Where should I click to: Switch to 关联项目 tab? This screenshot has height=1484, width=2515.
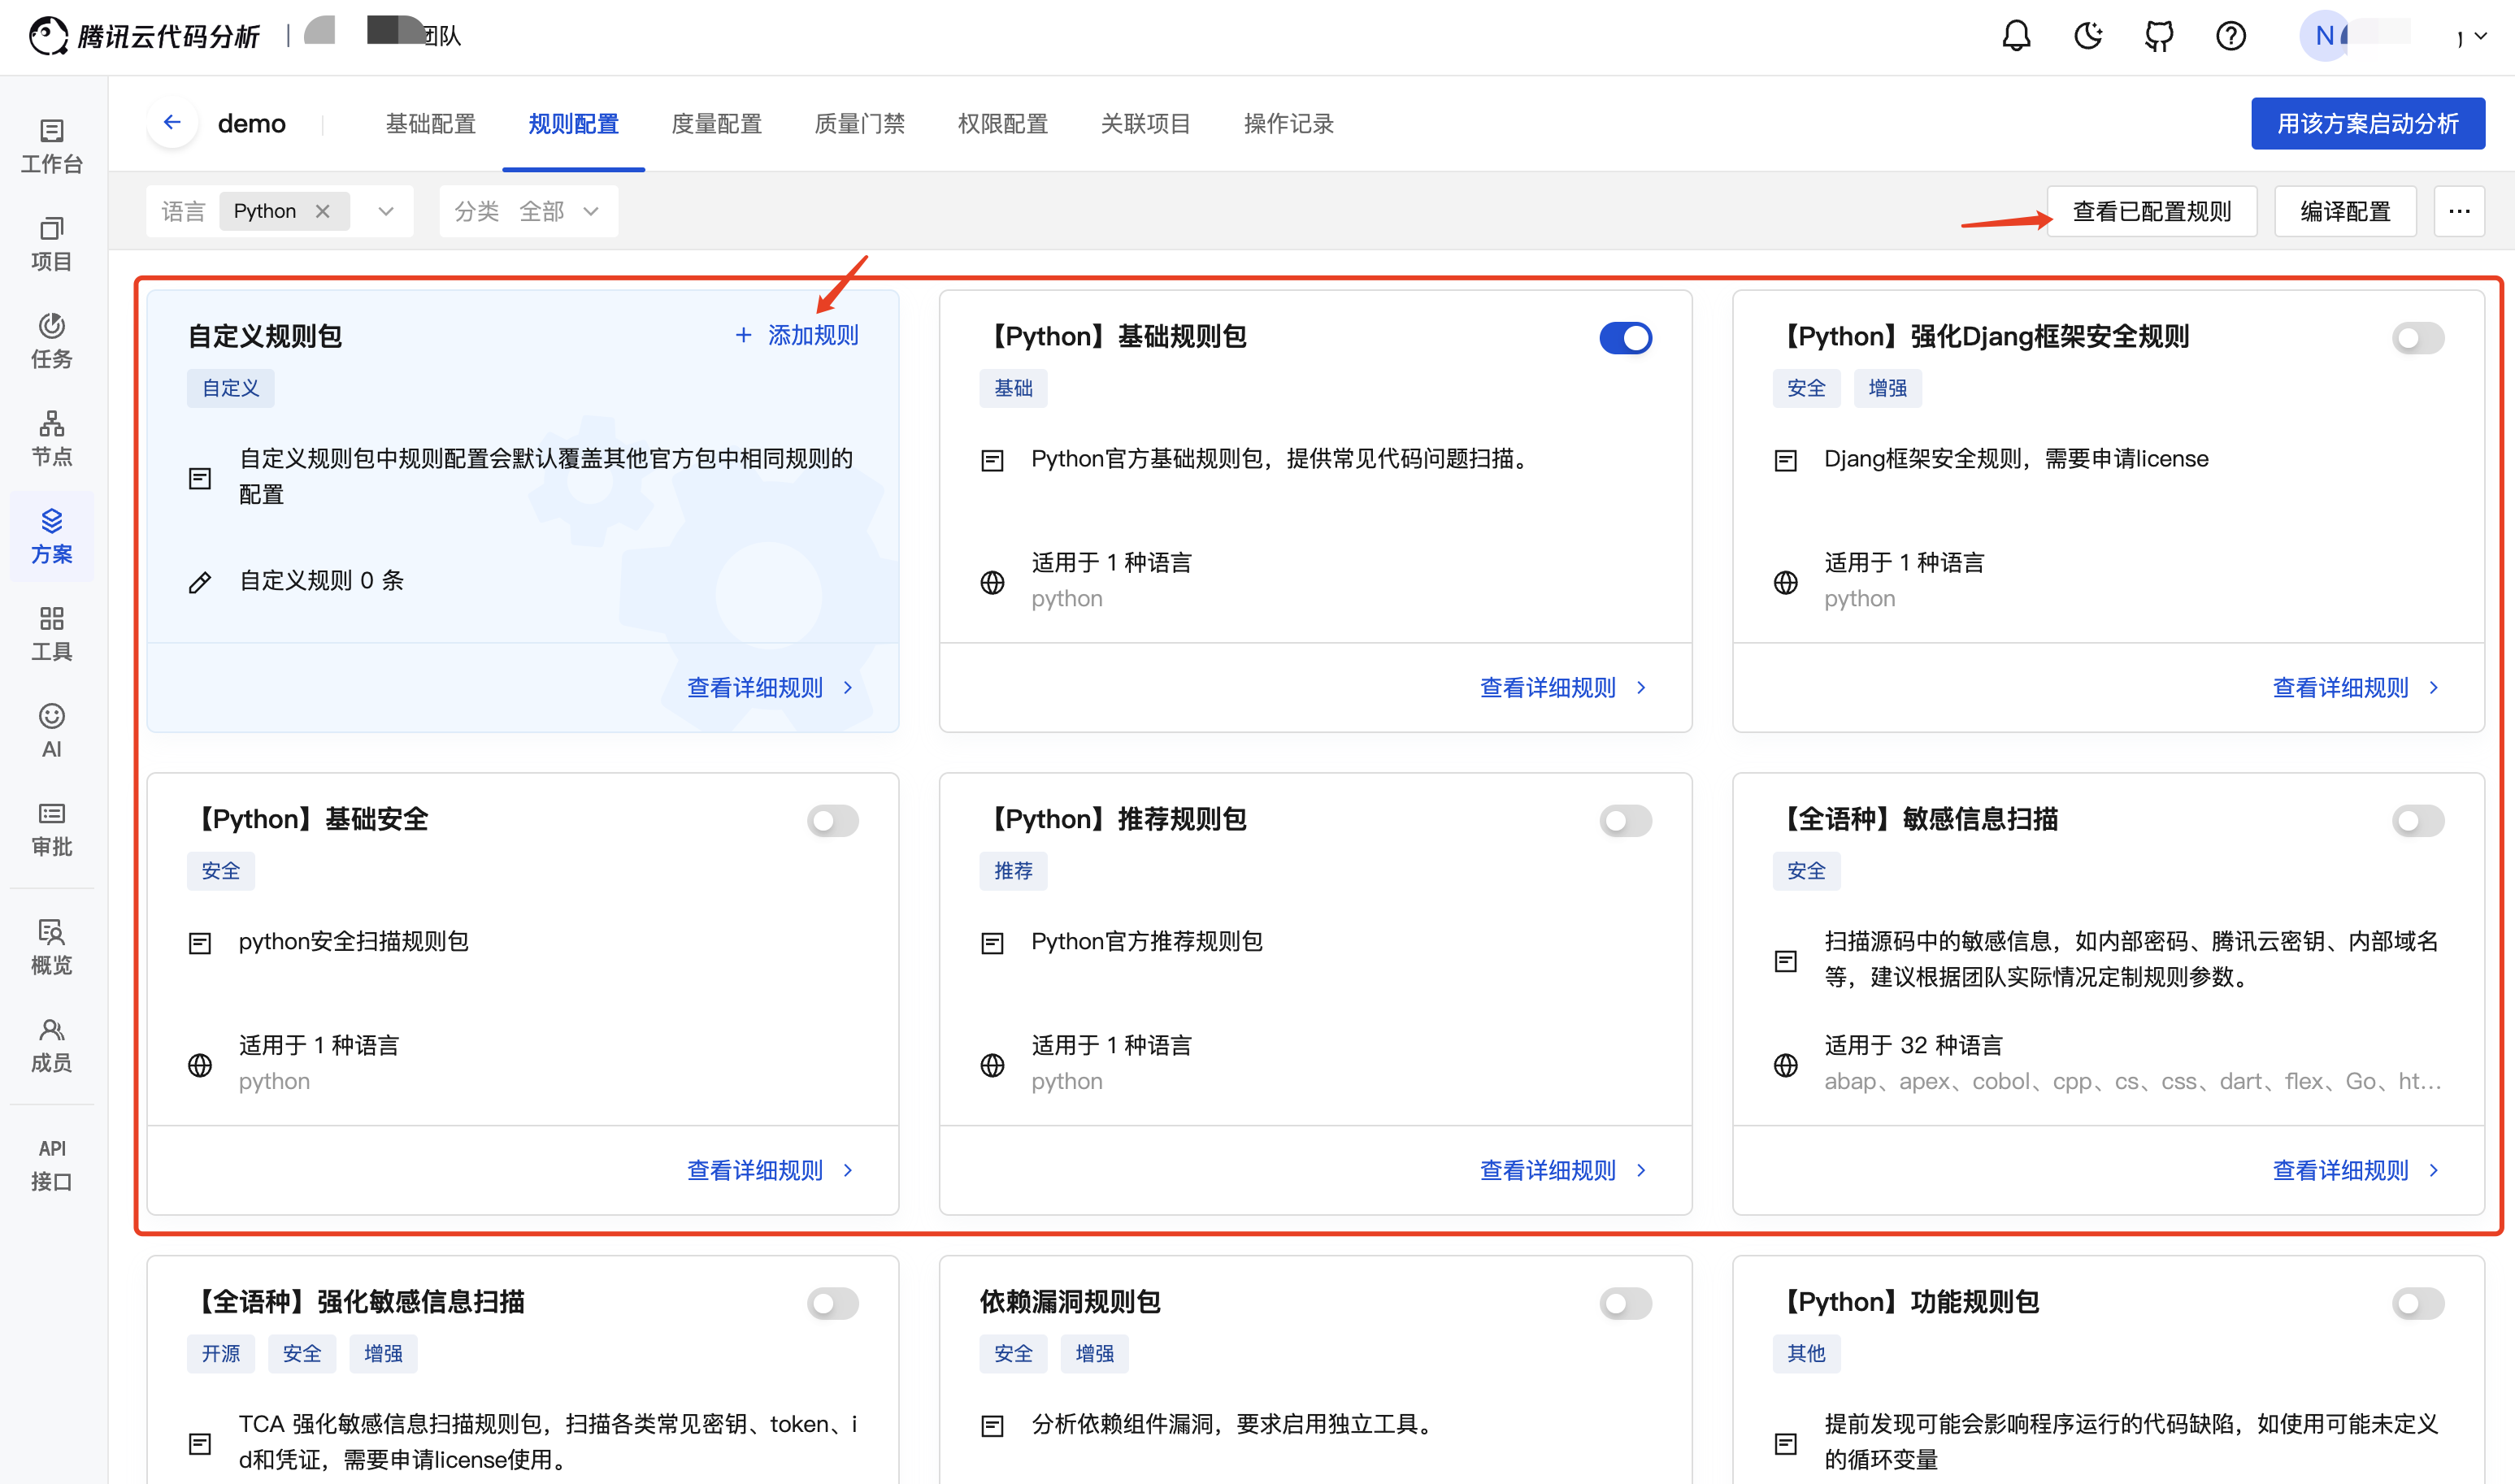coord(1145,124)
